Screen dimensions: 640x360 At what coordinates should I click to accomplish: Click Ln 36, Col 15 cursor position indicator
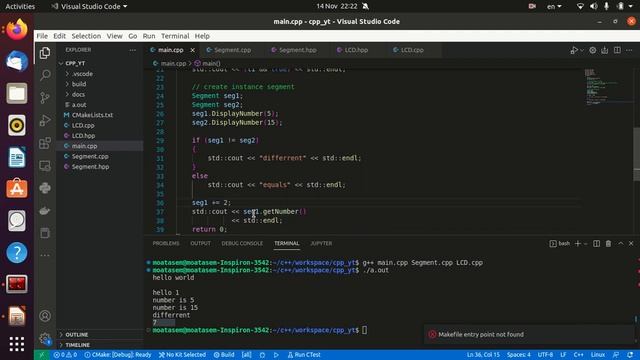(483, 355)
